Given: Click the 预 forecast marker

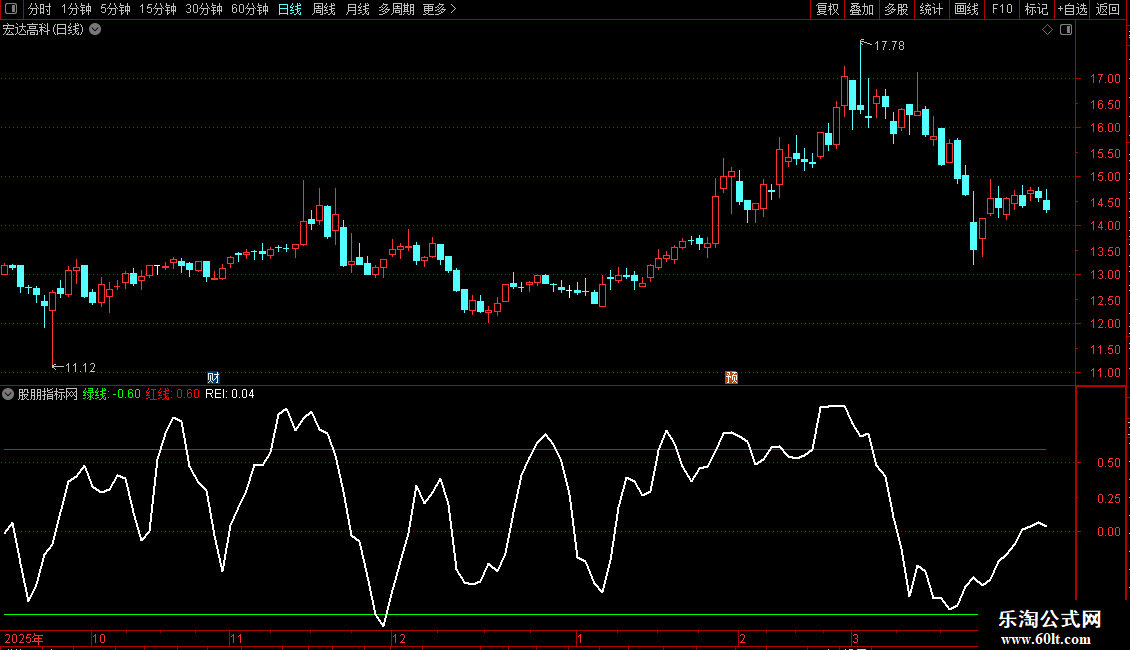Looking at the screenshot, I should click(x=731, y=378).
